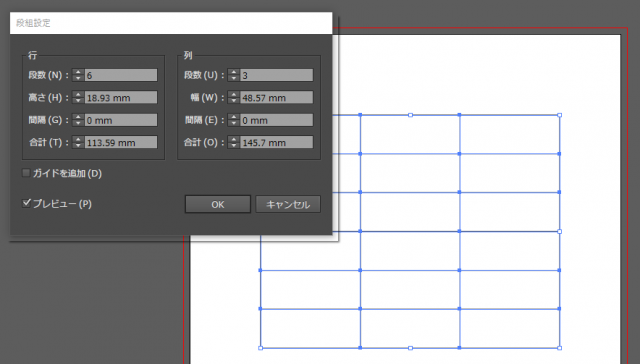Enable the ガイドを追加 (D) checkbox
The image size is (640, 364).
click(x=26, y=173)
